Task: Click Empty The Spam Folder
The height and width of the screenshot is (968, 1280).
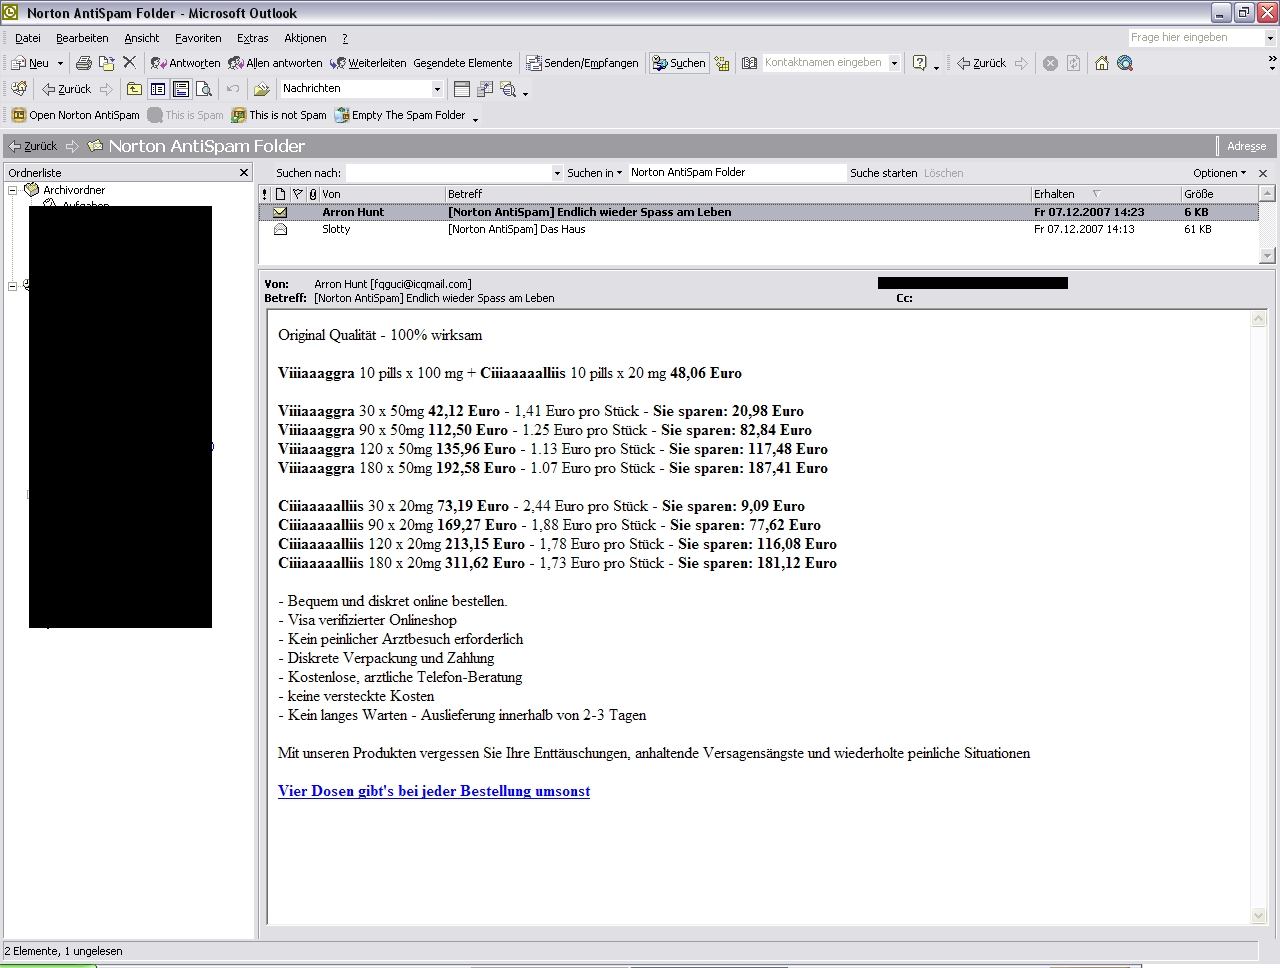Action: pos(400,115)
